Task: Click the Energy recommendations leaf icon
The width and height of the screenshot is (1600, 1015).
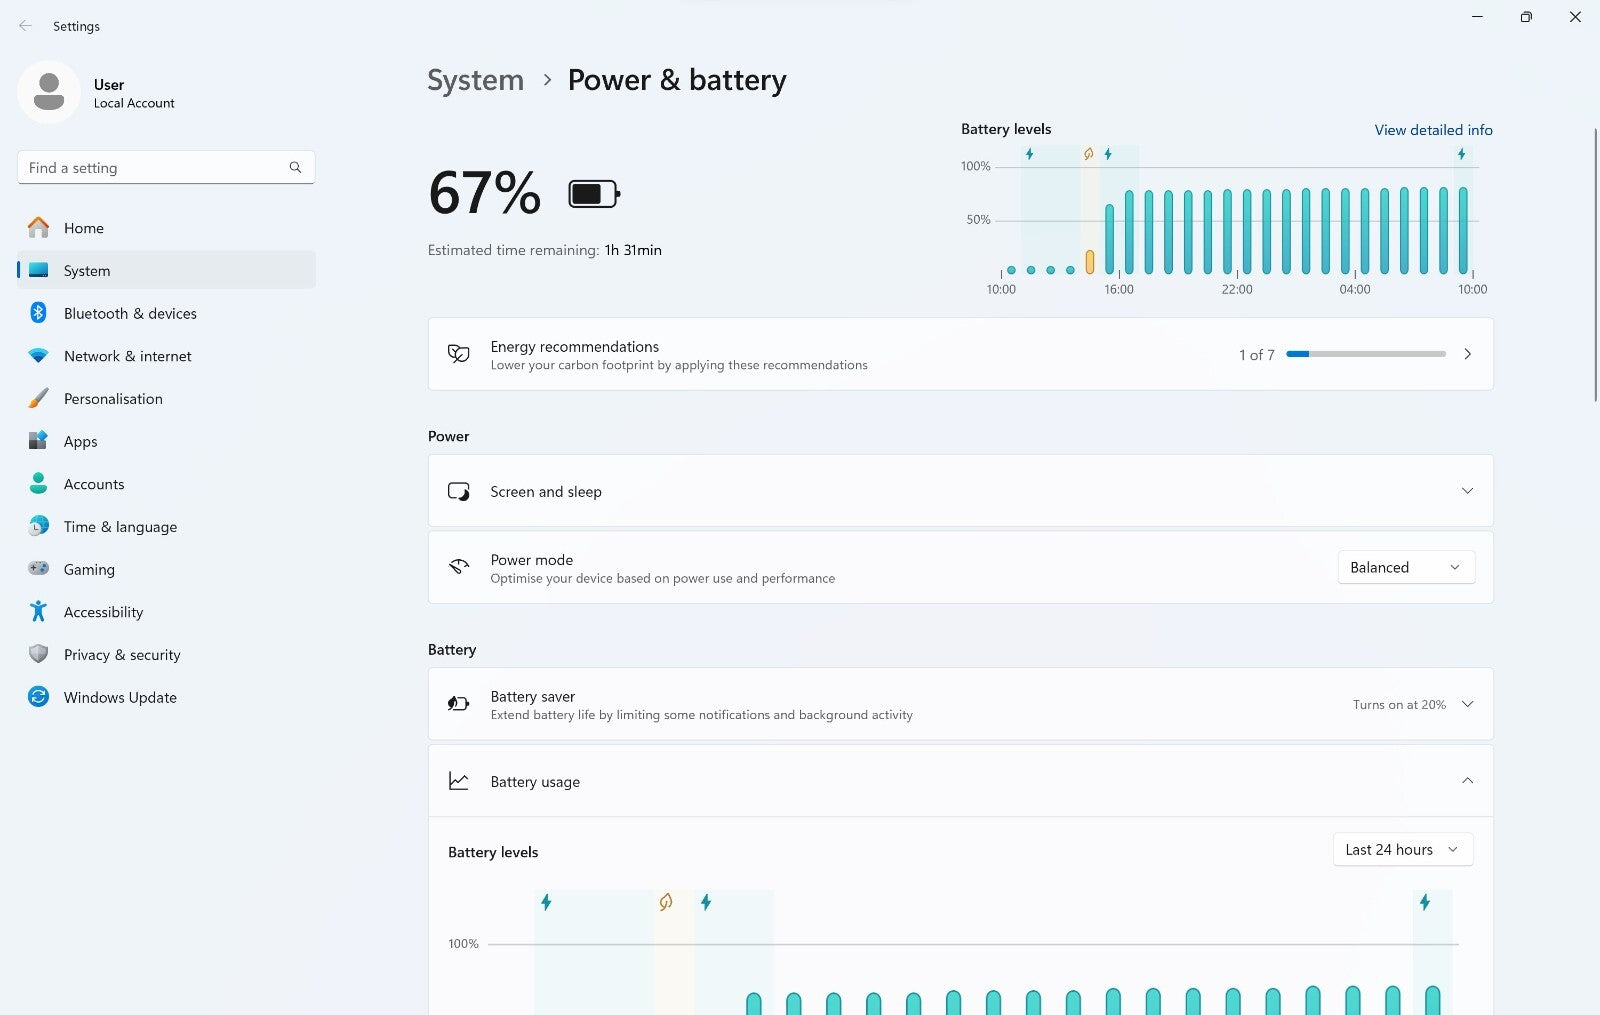Action: tap(459, 354)
